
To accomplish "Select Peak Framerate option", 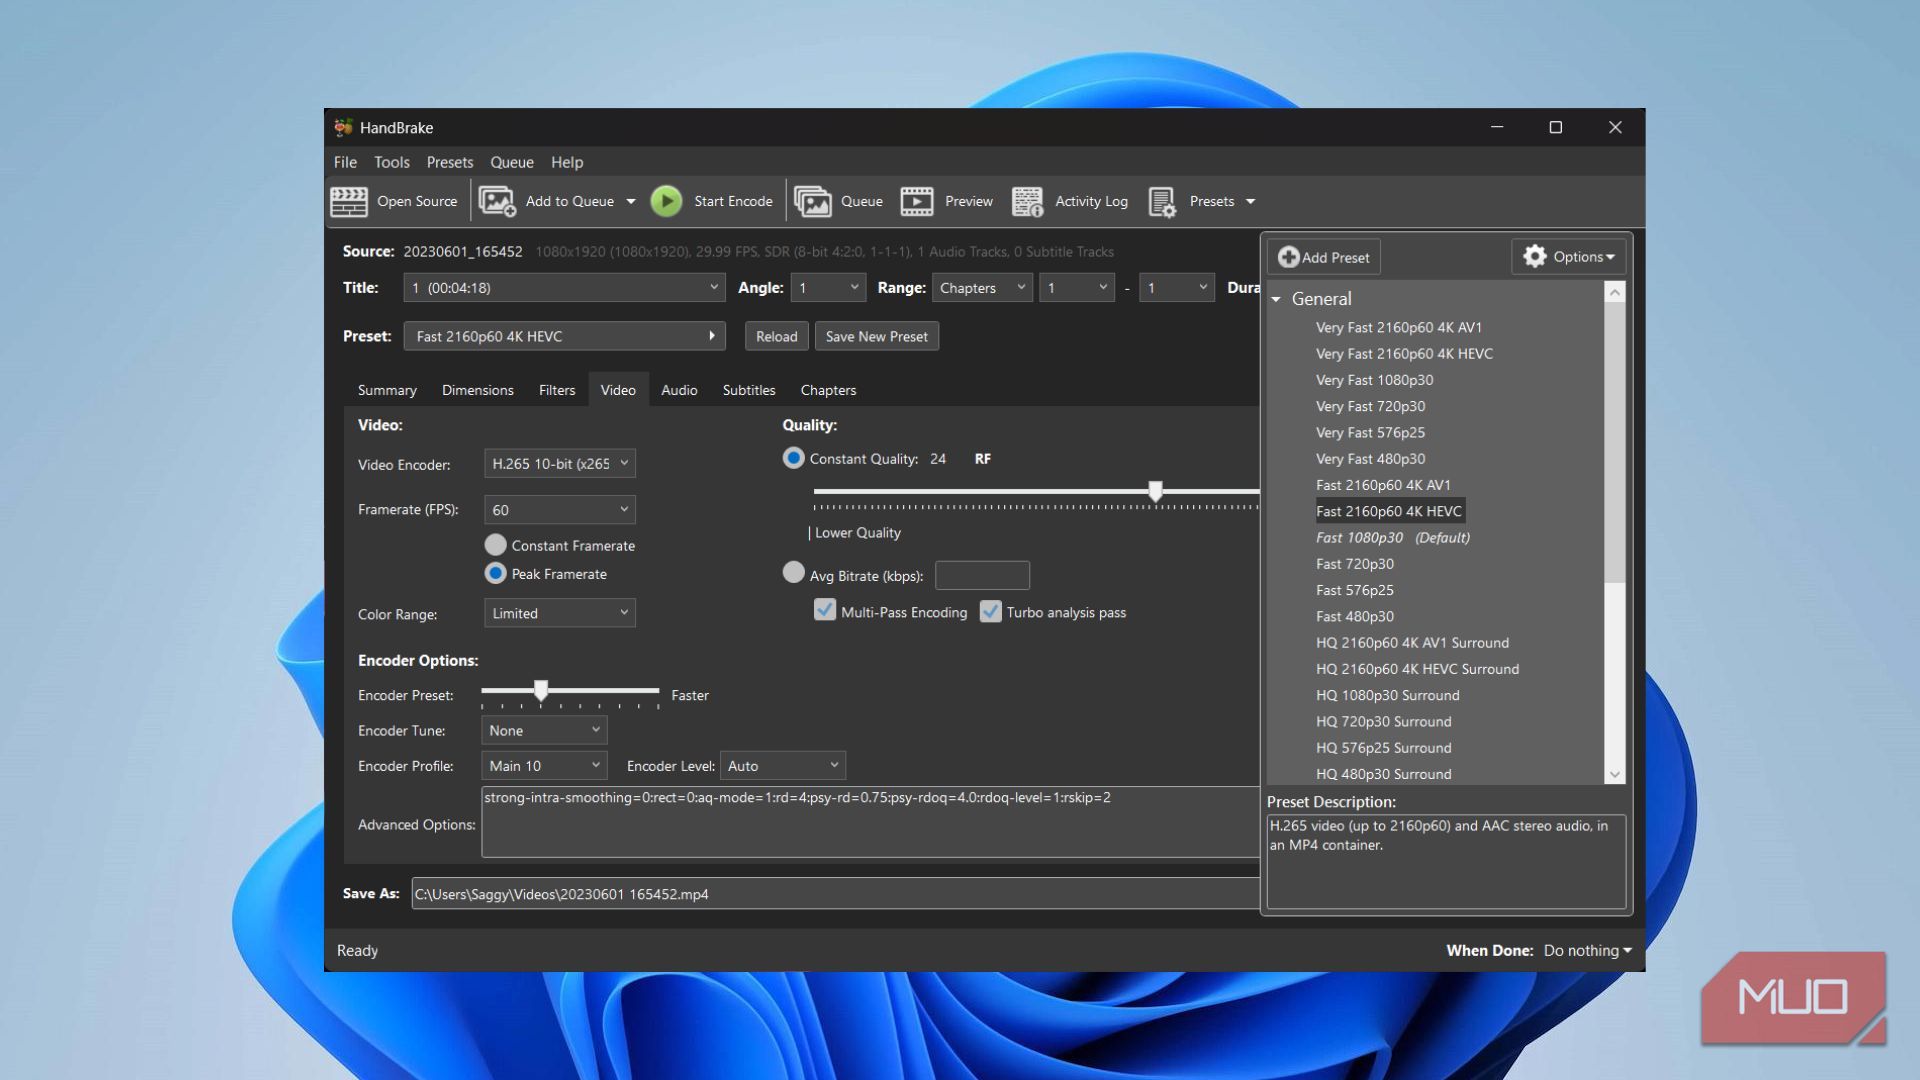I will [495, 573].
